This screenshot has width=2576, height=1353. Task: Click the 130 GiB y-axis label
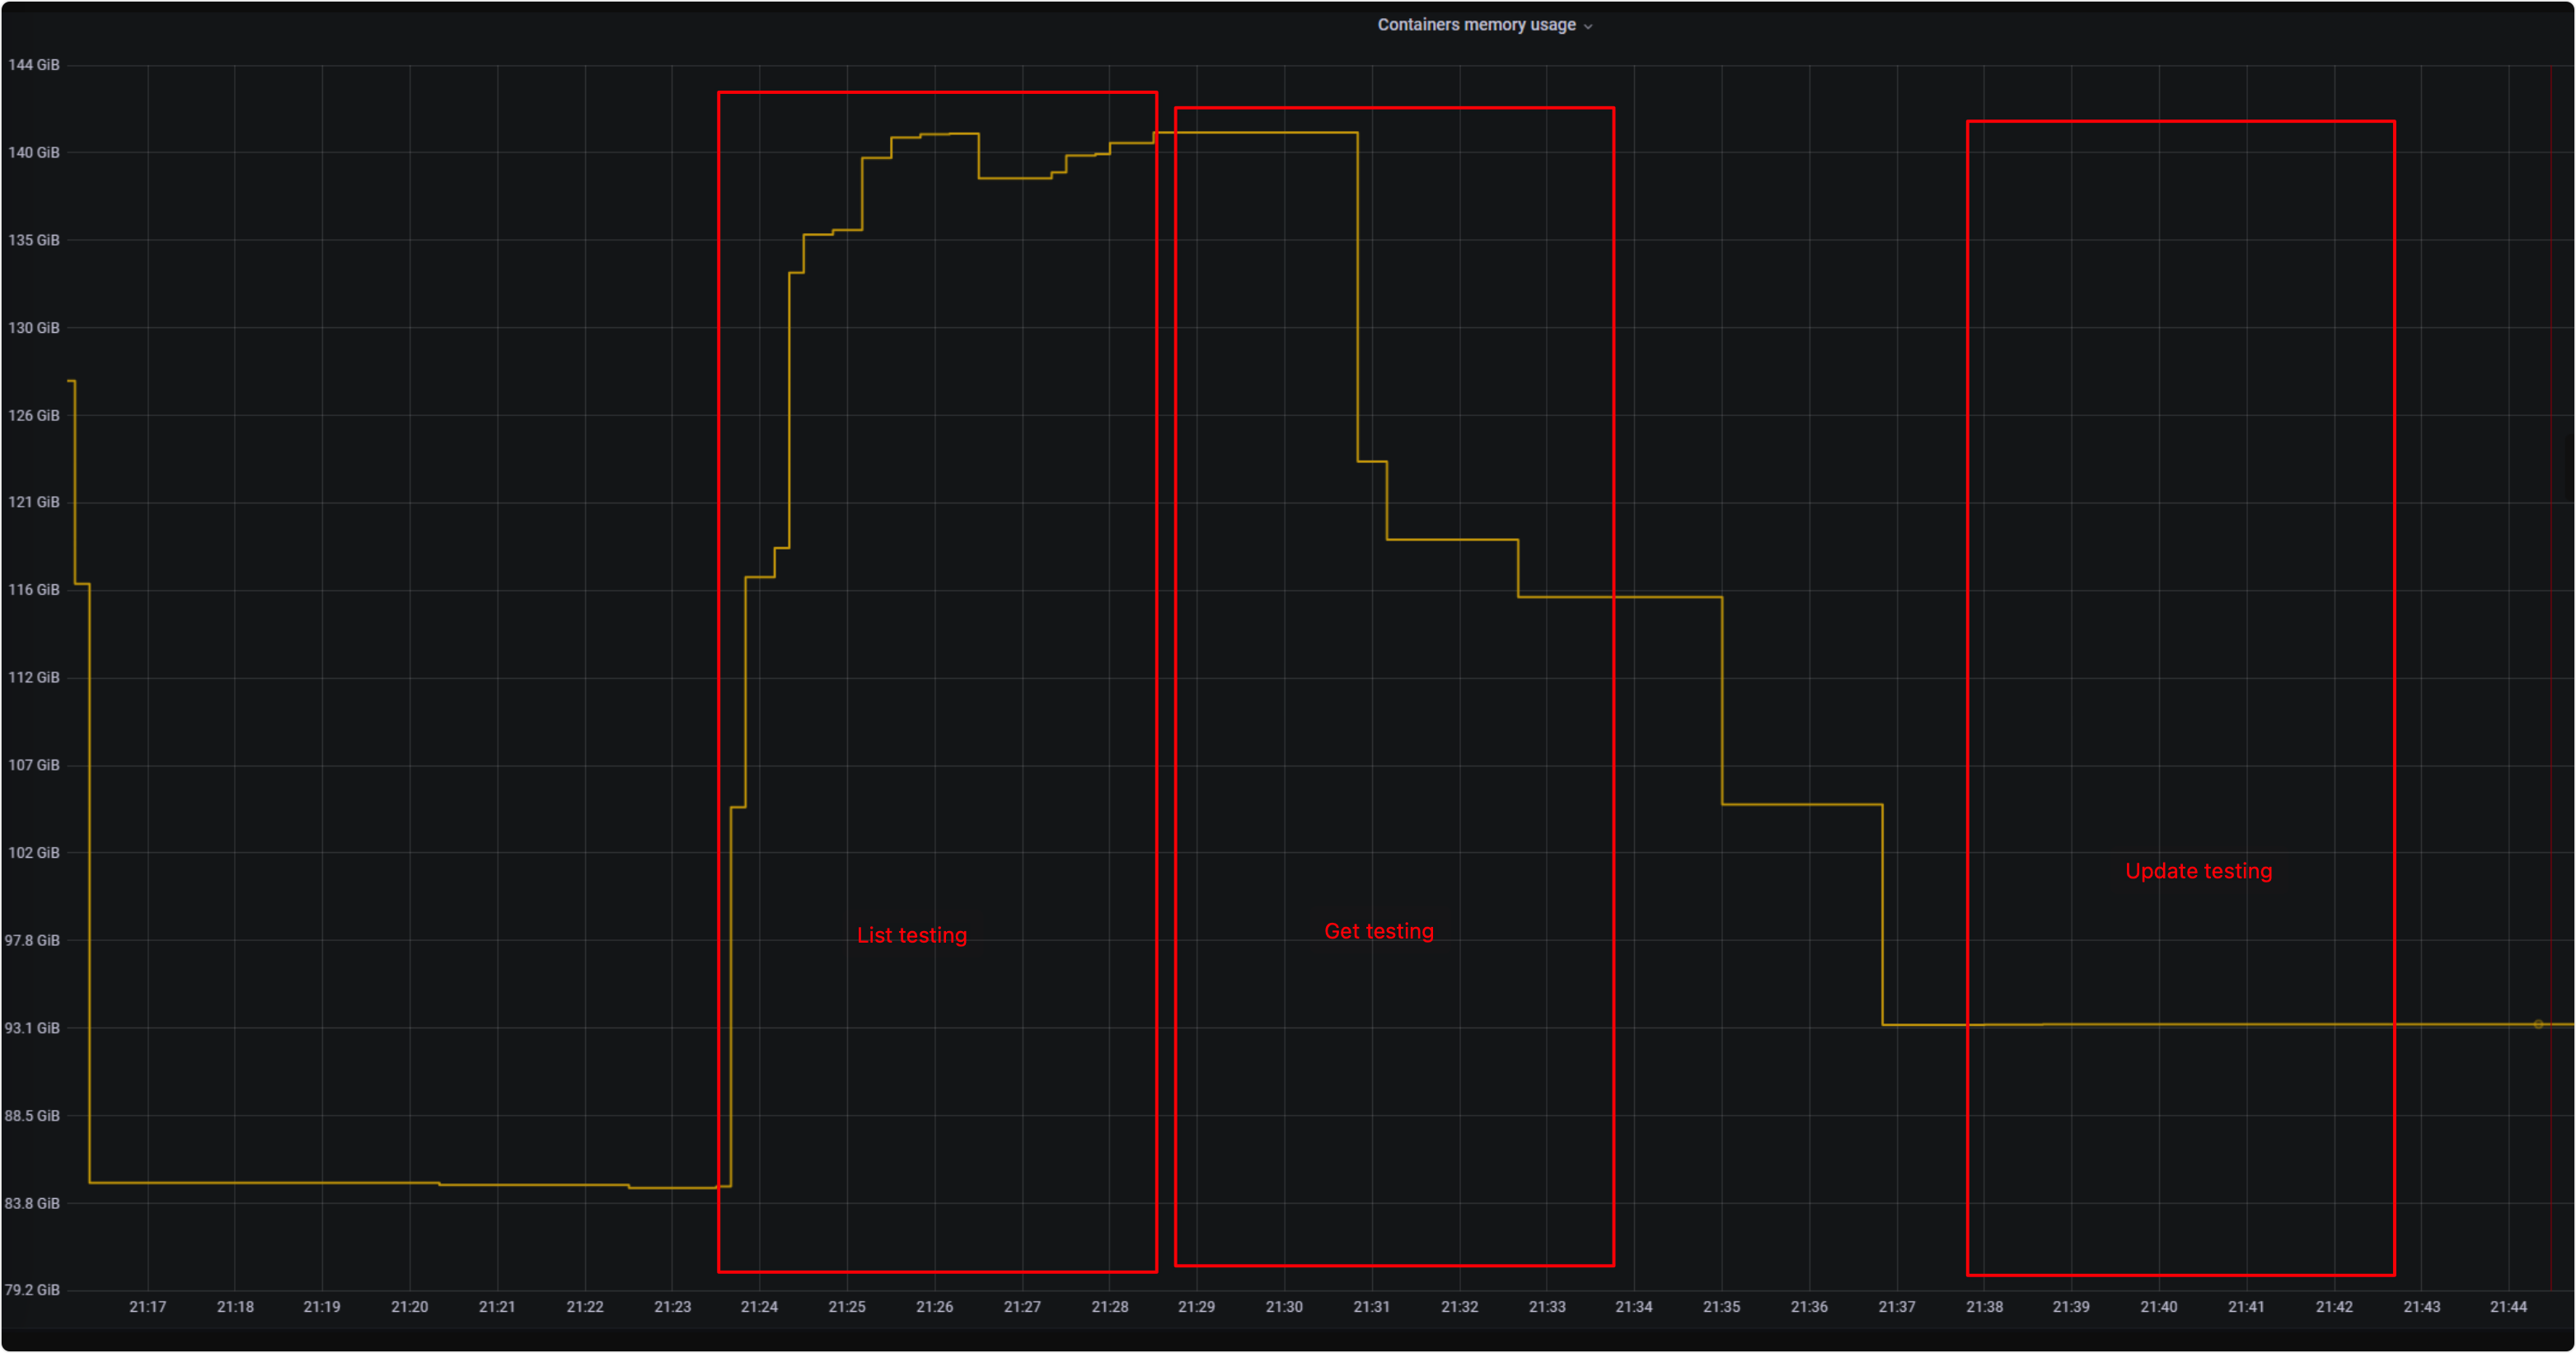34,328
